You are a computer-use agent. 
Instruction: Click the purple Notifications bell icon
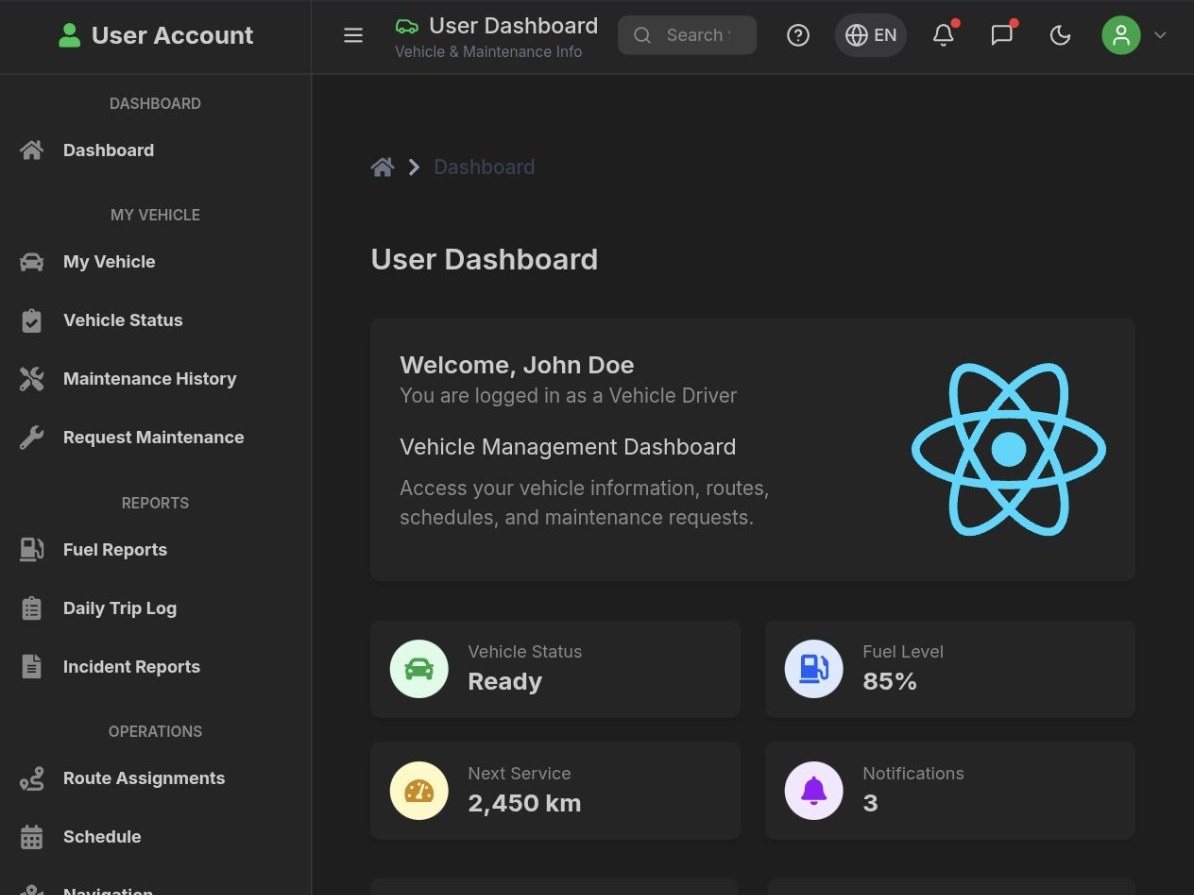pos(813,791)
